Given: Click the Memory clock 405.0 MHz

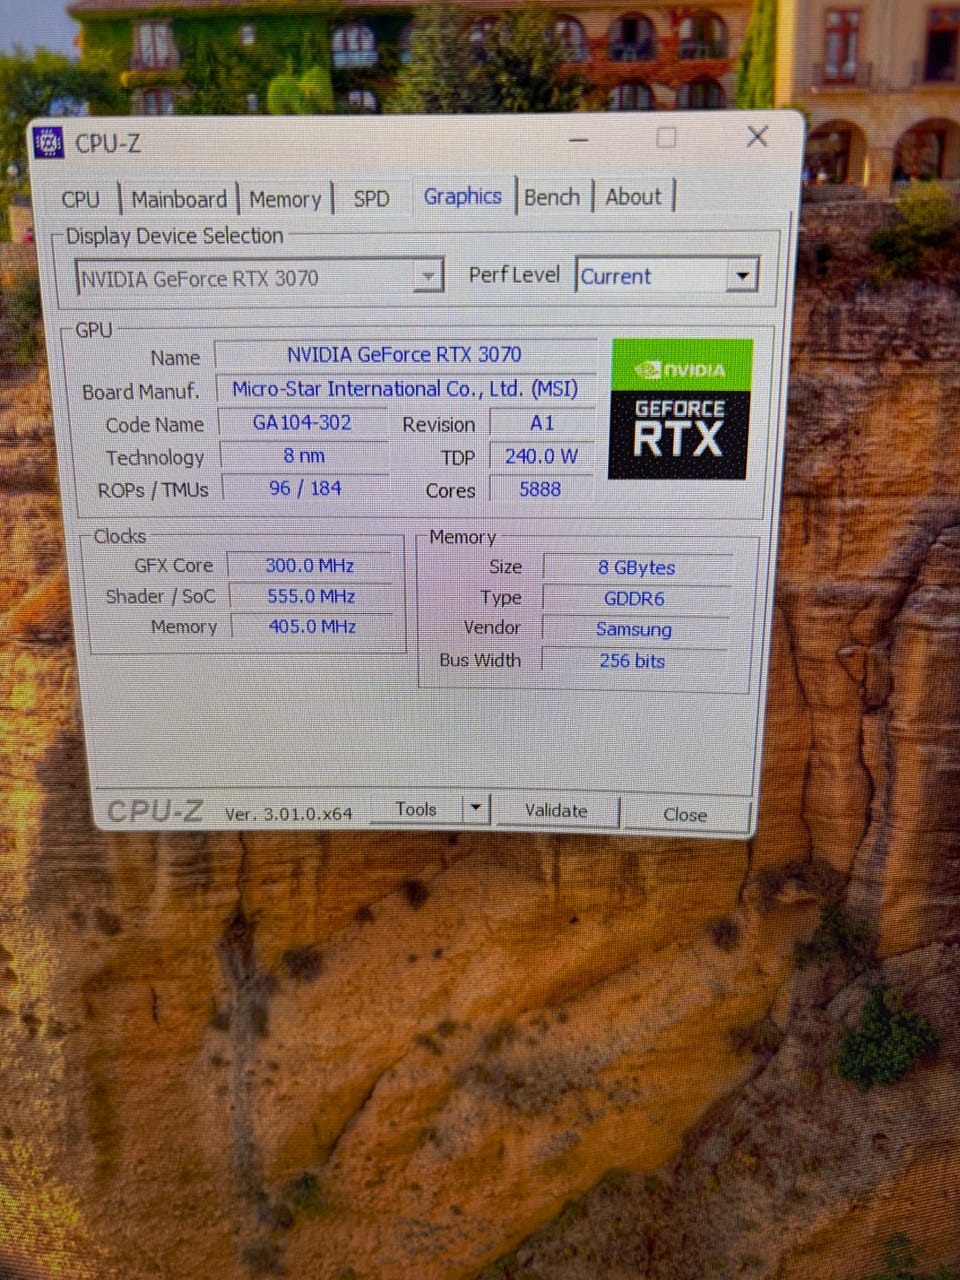Looking at the screenshot, I should (312, 626).
